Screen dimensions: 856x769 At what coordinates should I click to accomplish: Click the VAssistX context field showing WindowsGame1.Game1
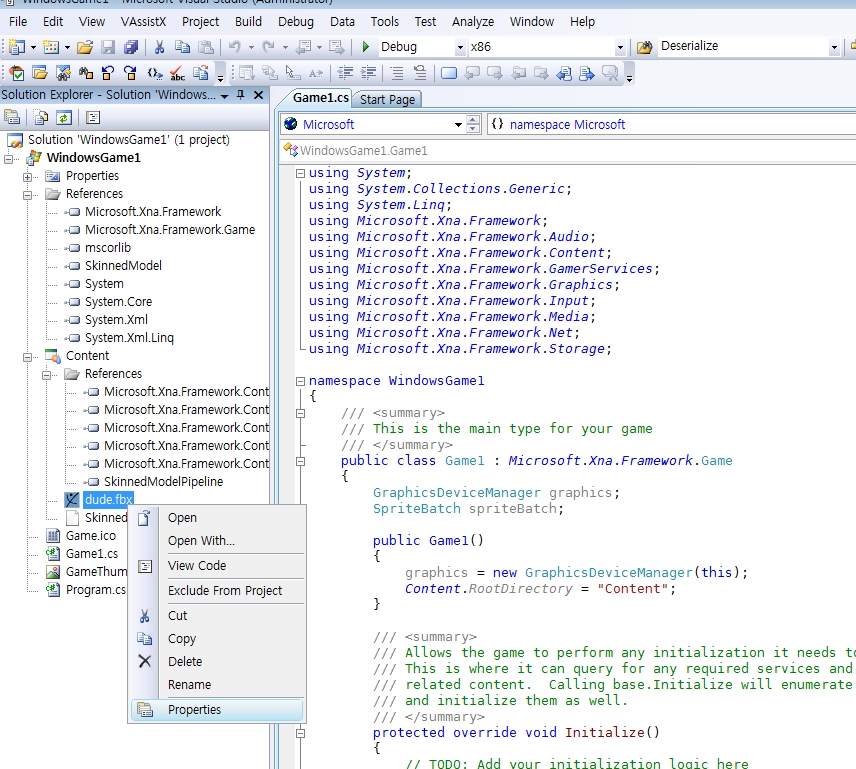point(569,150)
